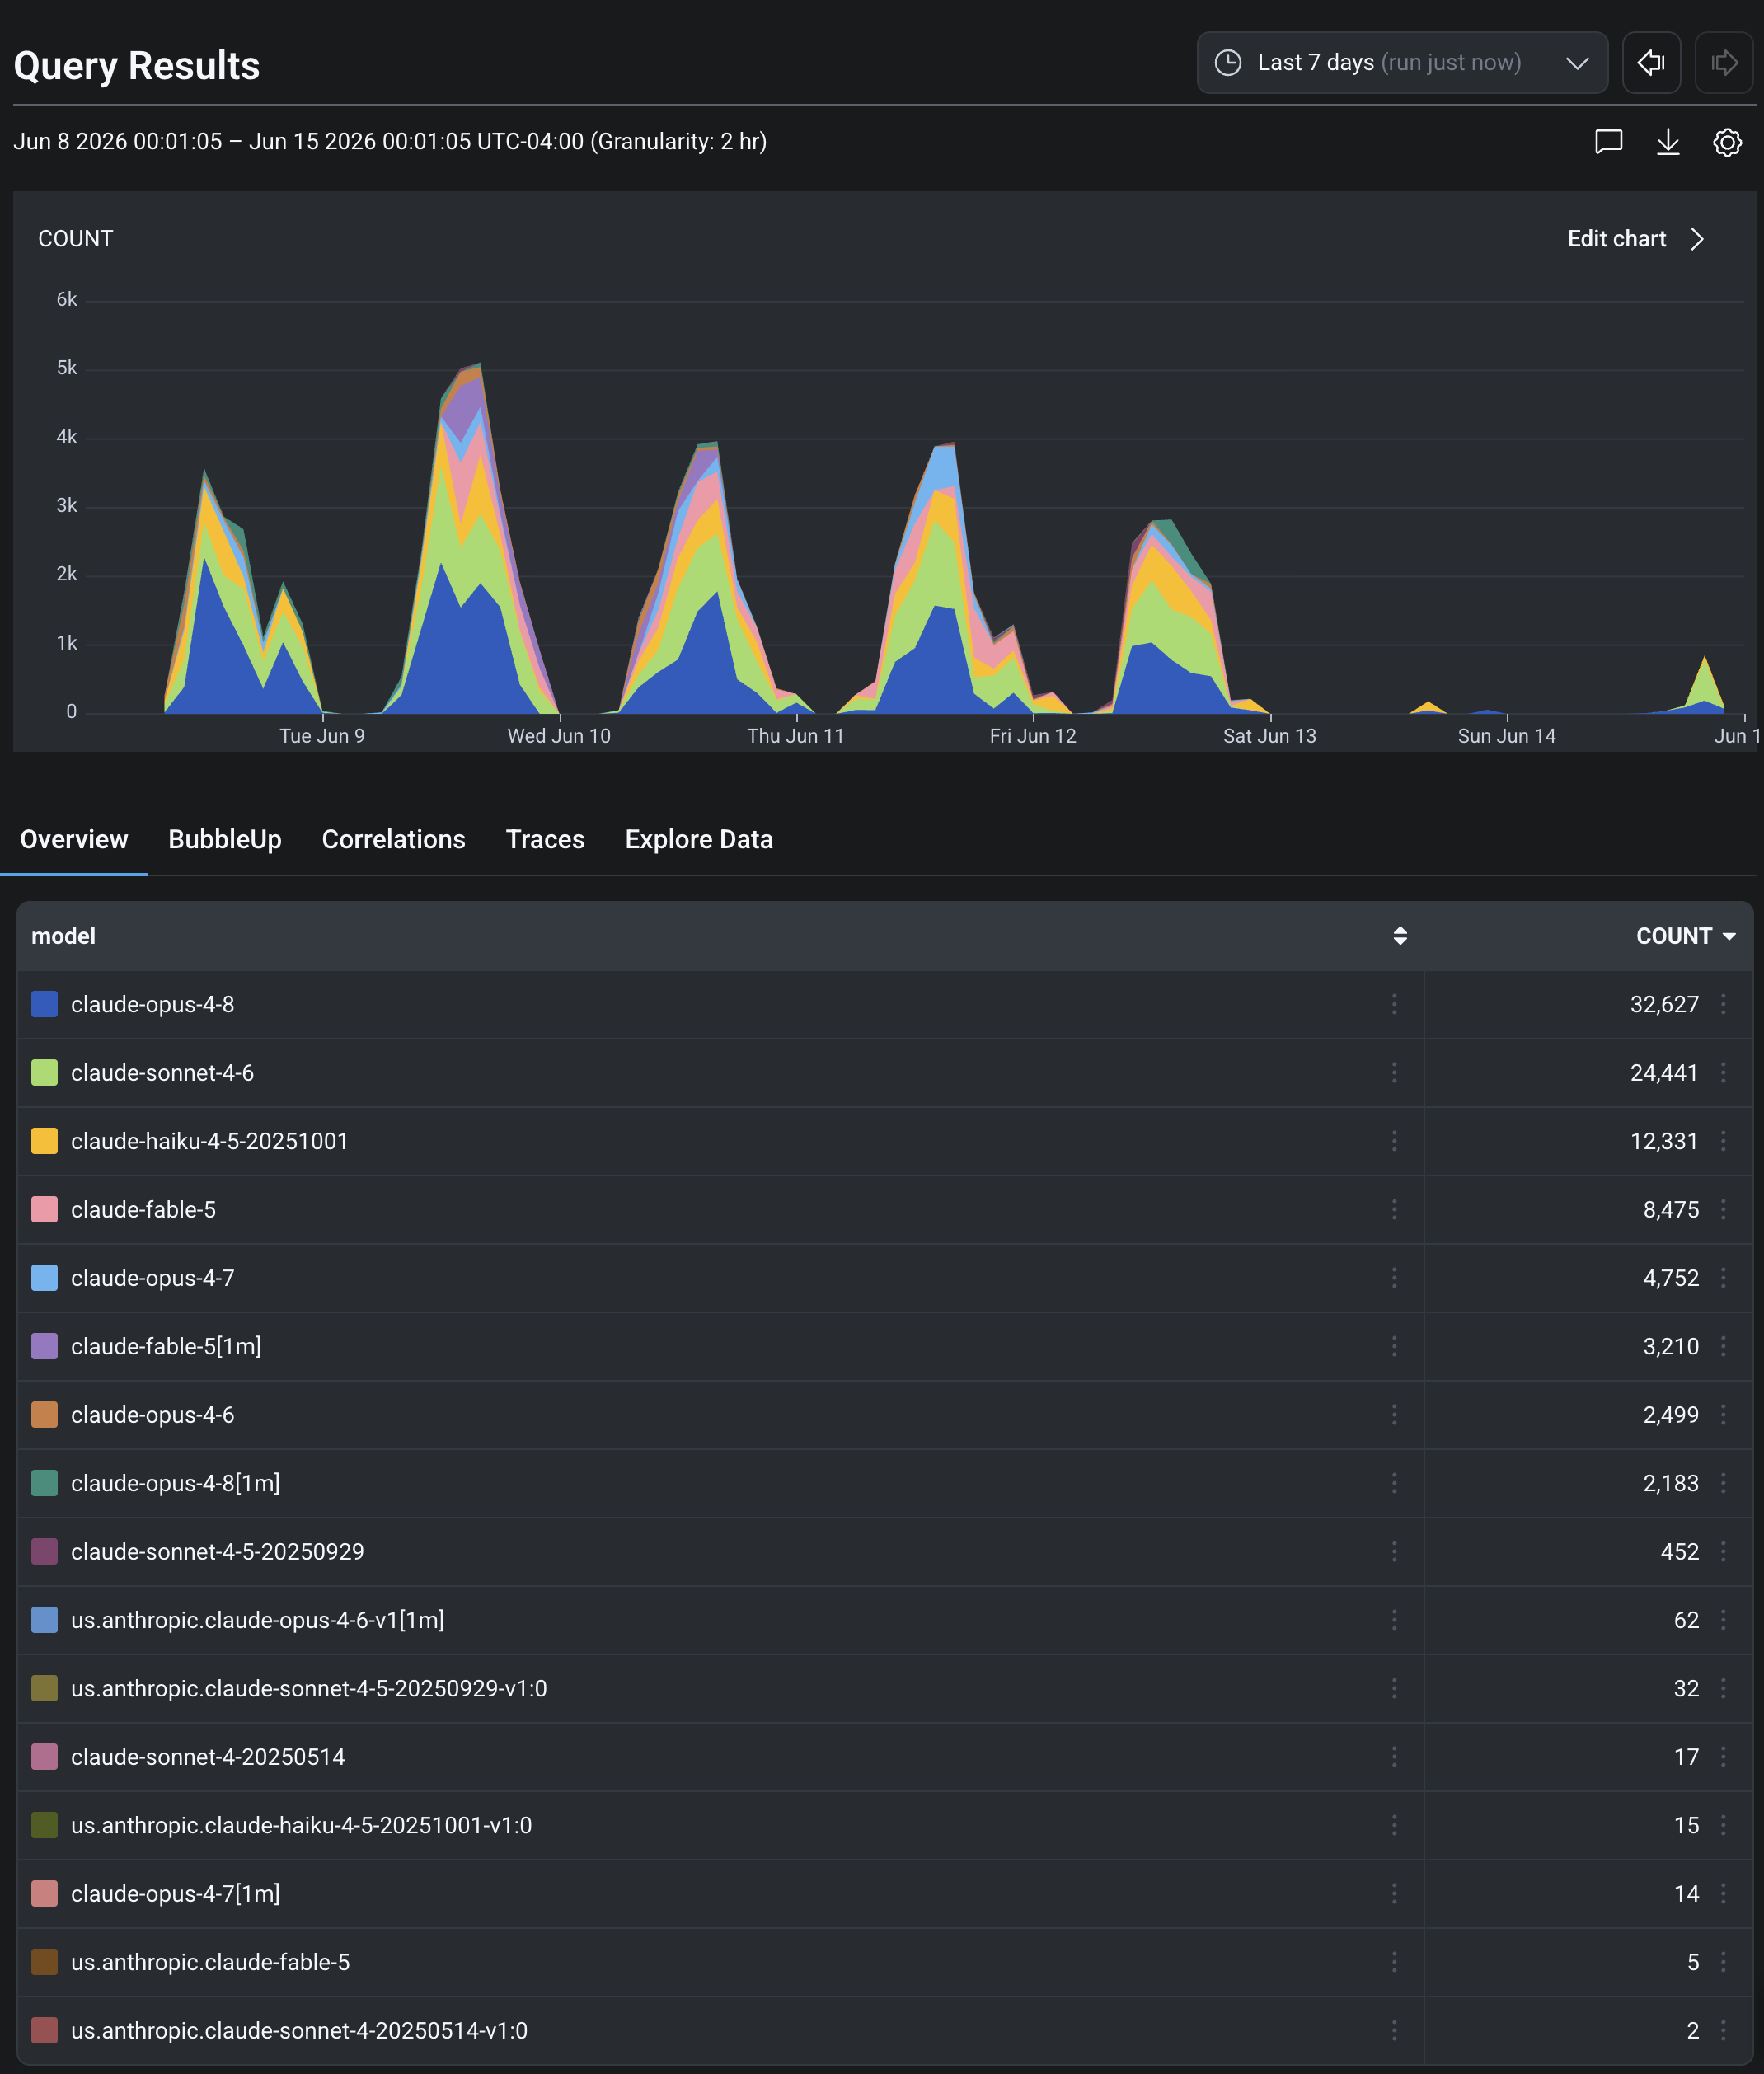Screen dimensions: 1764x2074
Task: Open count menu for 15 value
Action: tap(1723, 1826)
